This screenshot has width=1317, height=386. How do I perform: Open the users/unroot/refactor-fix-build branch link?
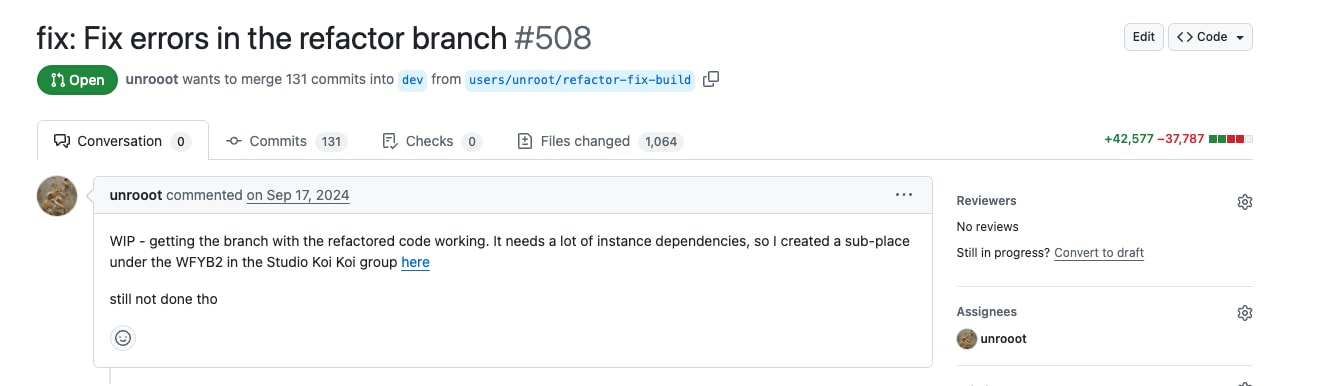[581, 80]
